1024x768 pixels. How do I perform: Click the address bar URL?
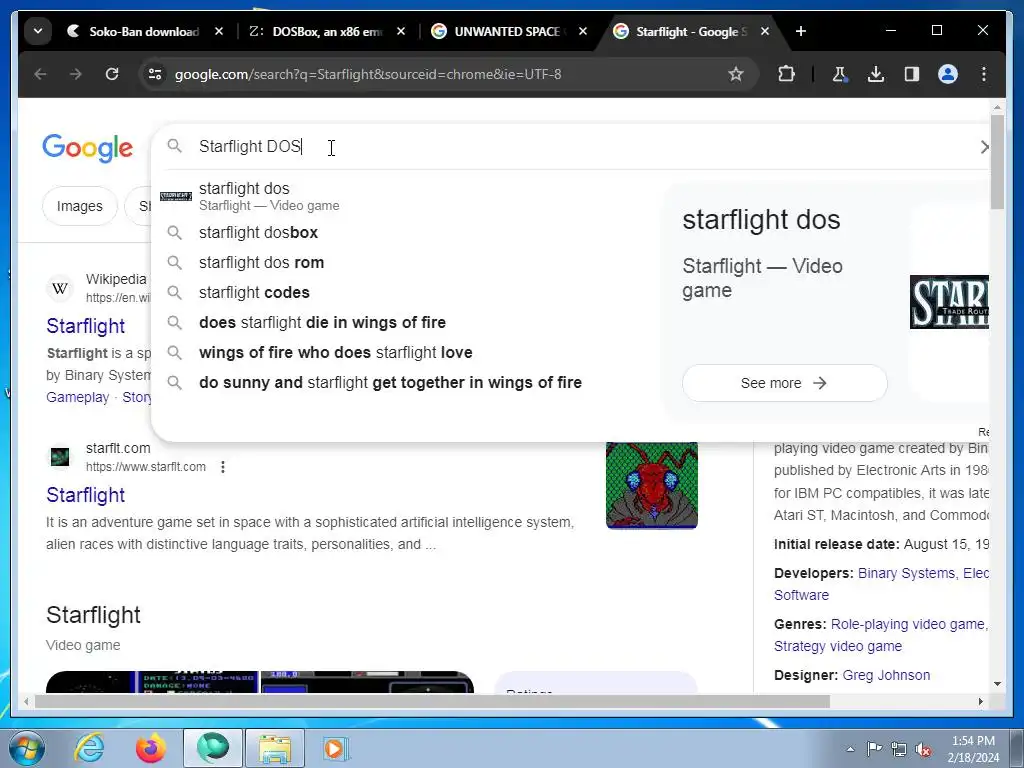(368, 74)
